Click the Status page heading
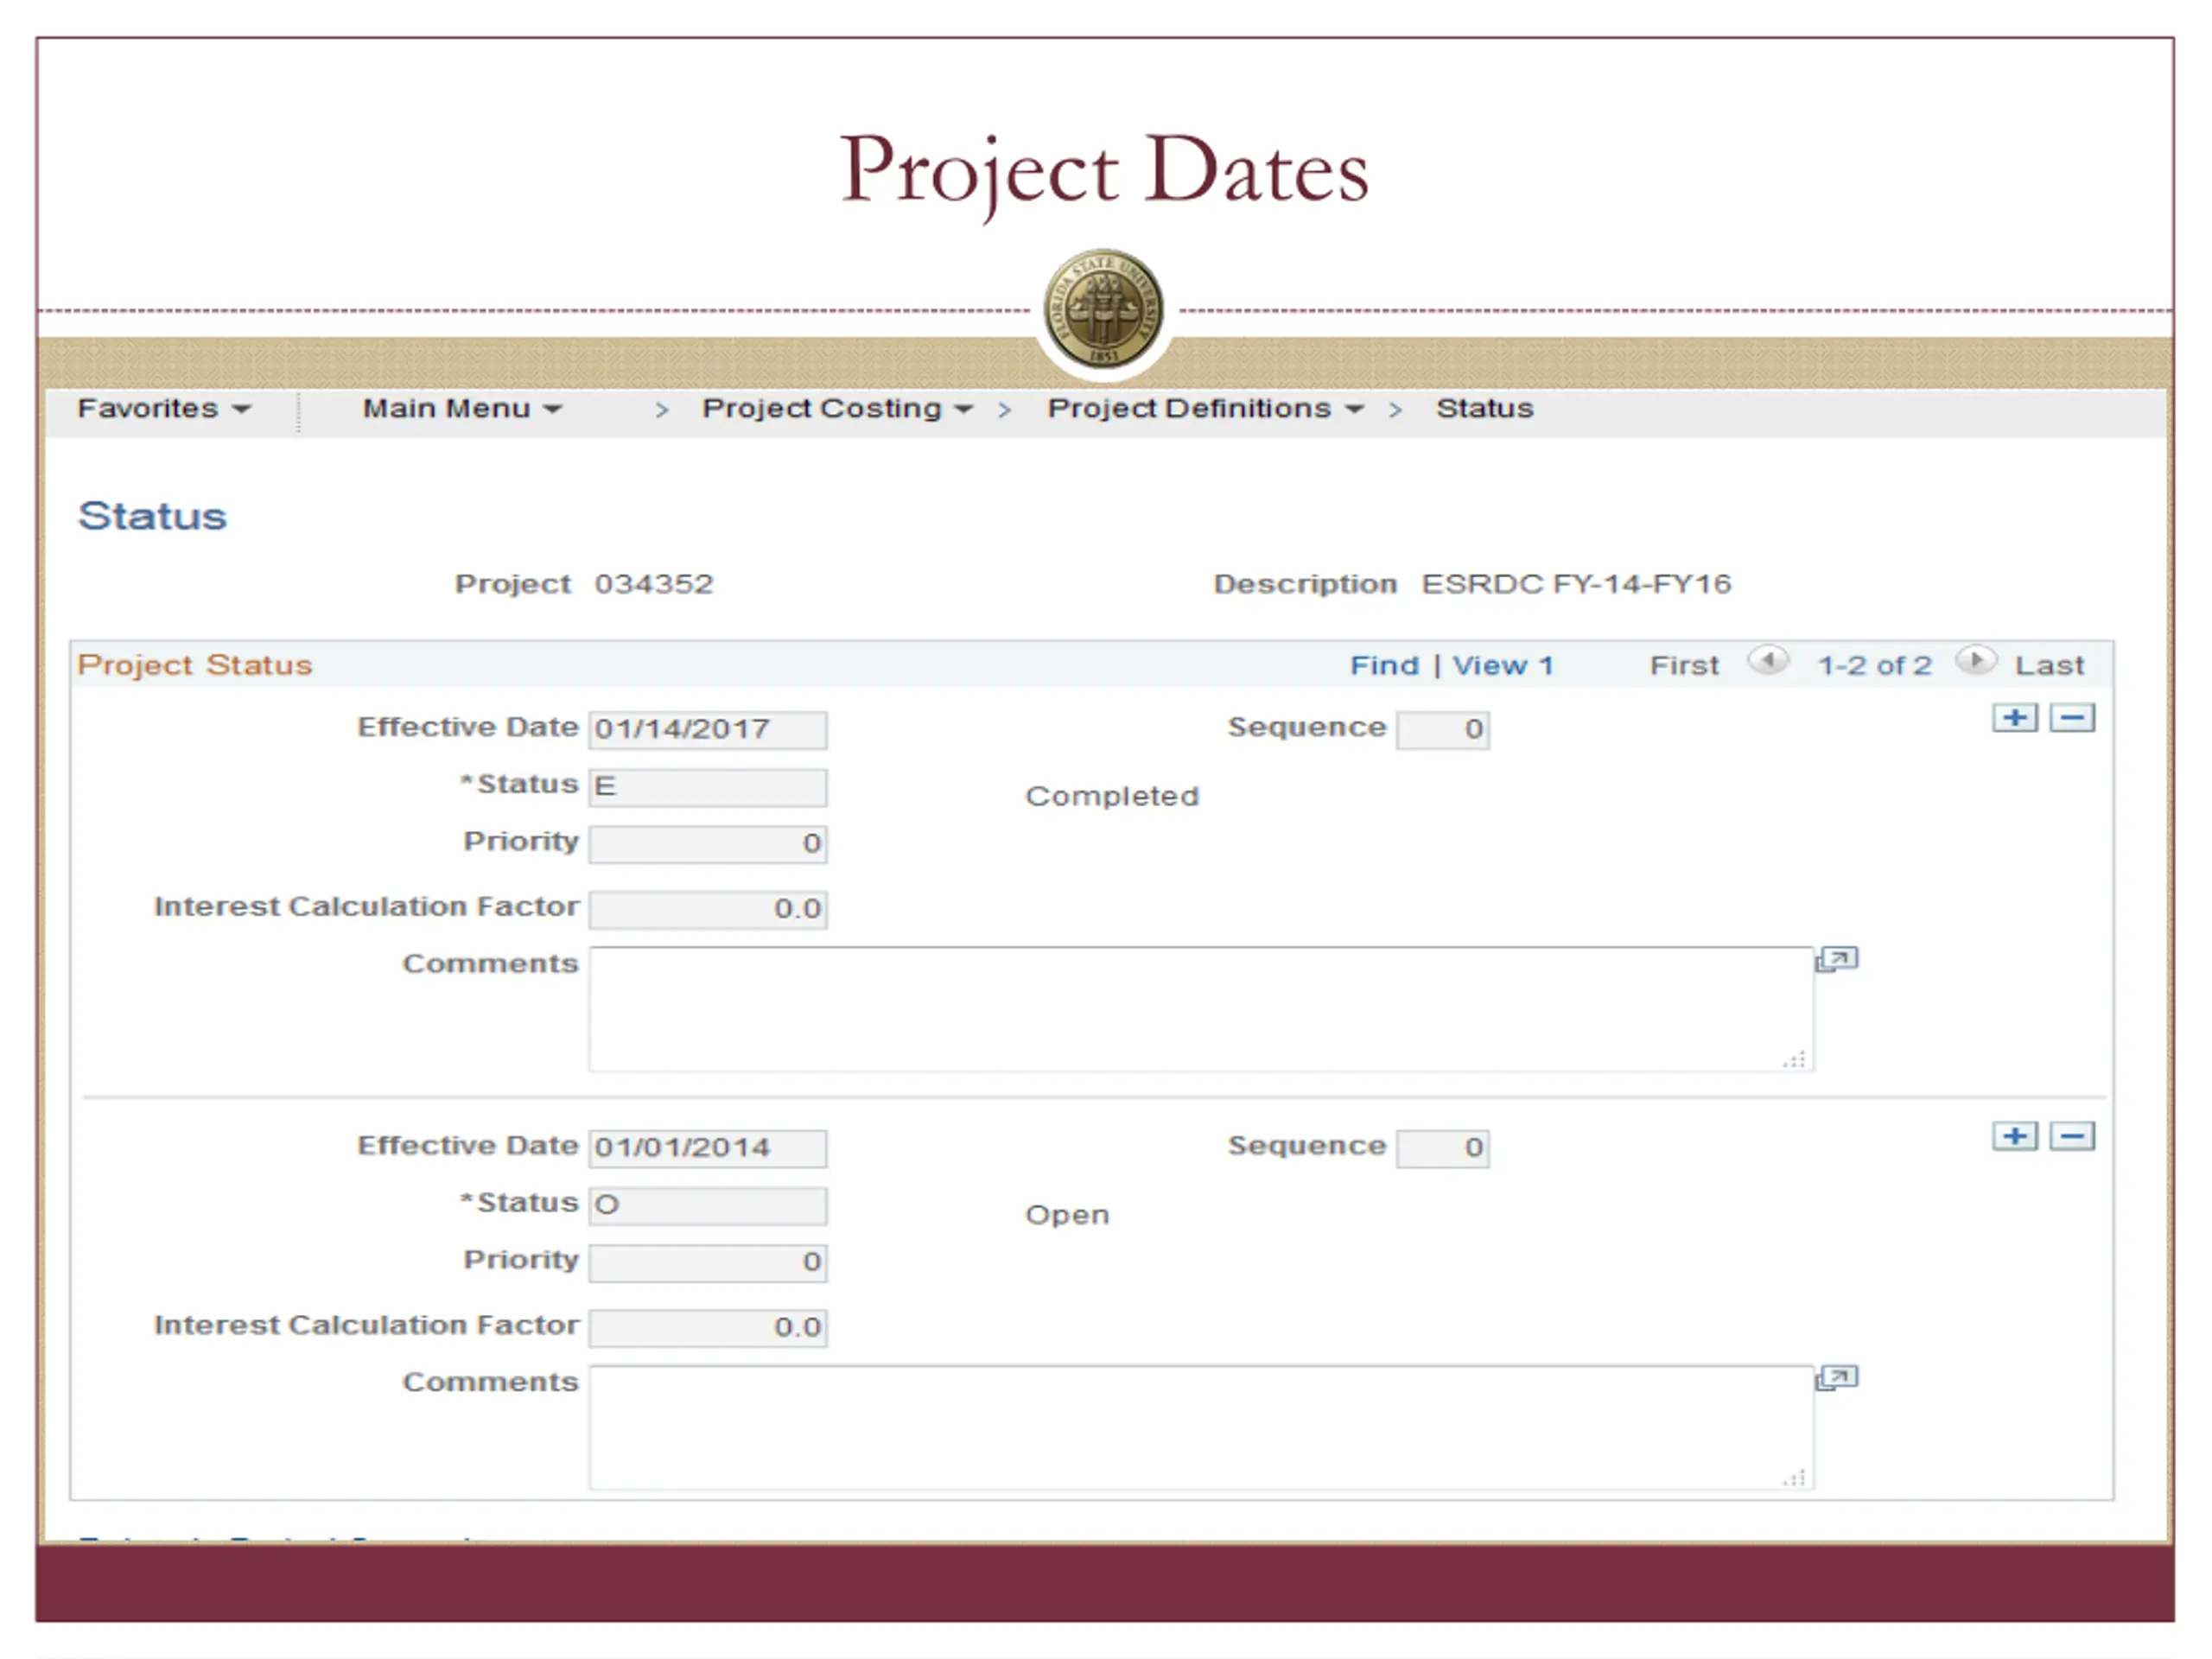2212x1659 pixels. 152,516
